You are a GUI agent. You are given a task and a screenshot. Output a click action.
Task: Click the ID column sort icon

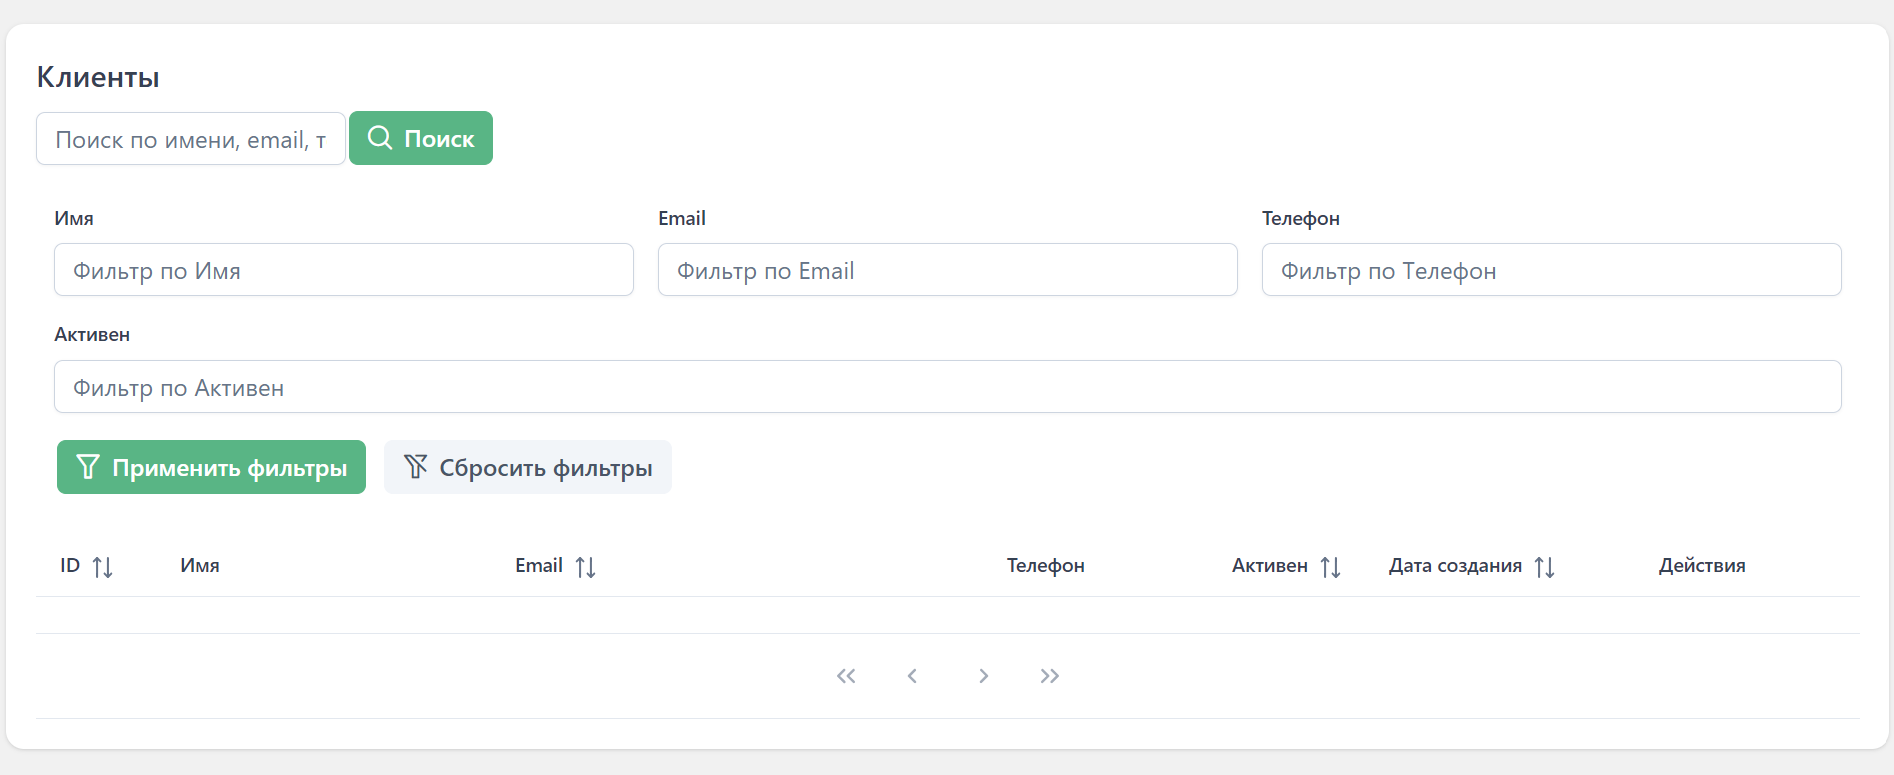point(102,567)
